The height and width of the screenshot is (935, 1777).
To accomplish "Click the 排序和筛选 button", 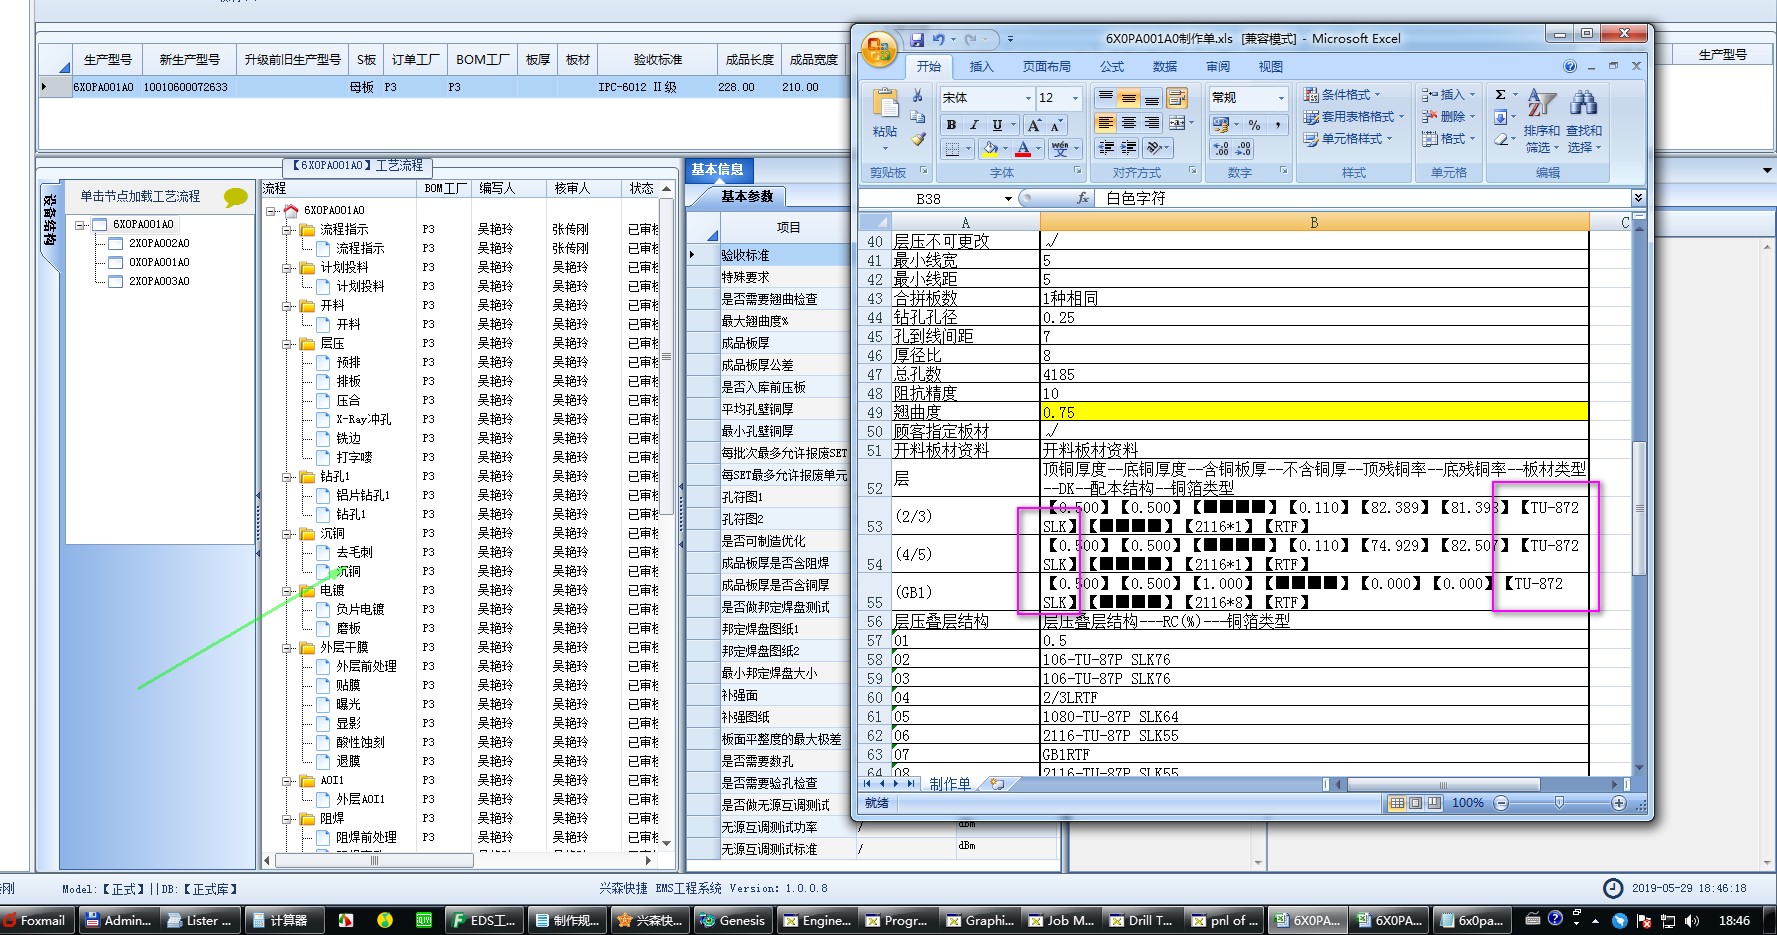I will (x=1541, y=121).
